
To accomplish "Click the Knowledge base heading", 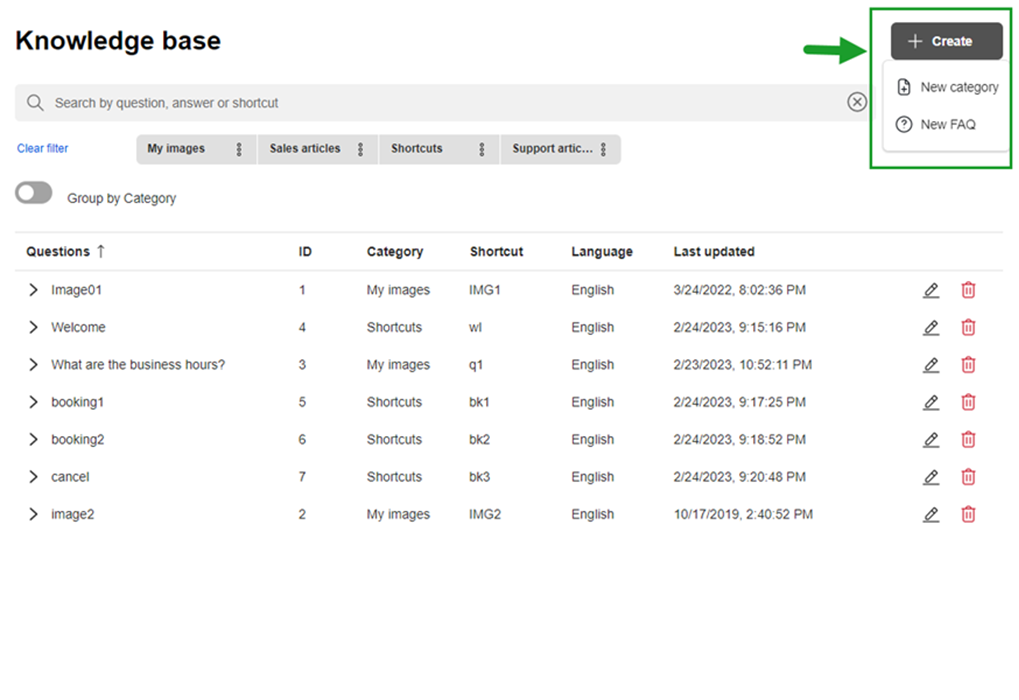I will [118, 40].
